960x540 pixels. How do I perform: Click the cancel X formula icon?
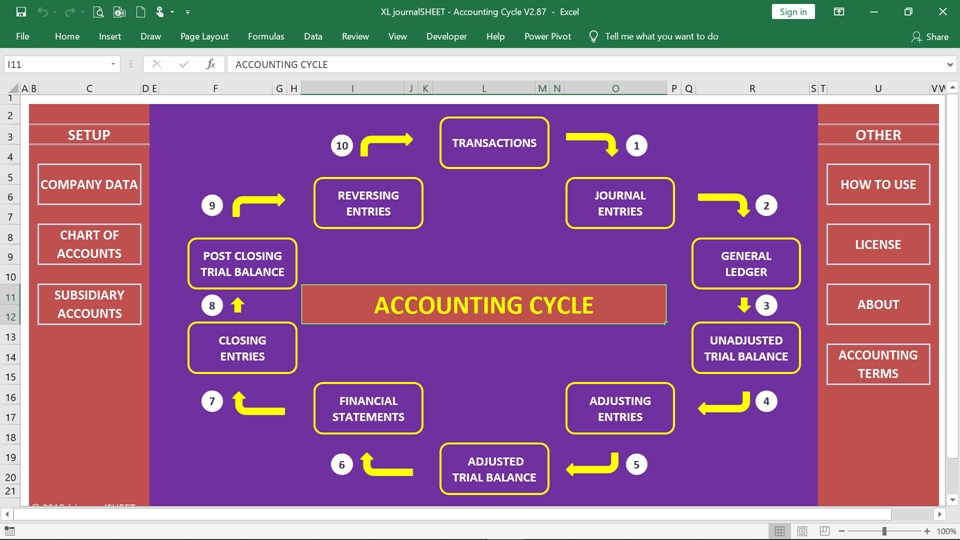tap(156, 64)
